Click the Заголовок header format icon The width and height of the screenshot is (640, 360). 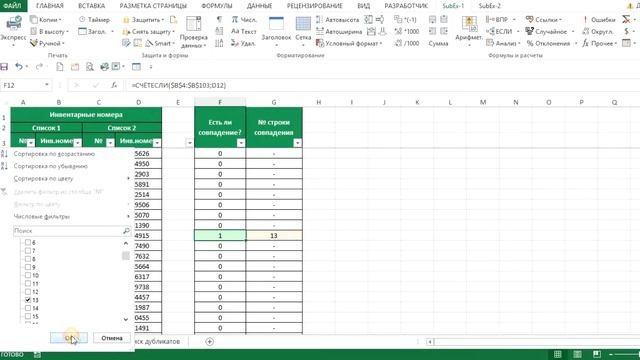[x=276, y=24]
